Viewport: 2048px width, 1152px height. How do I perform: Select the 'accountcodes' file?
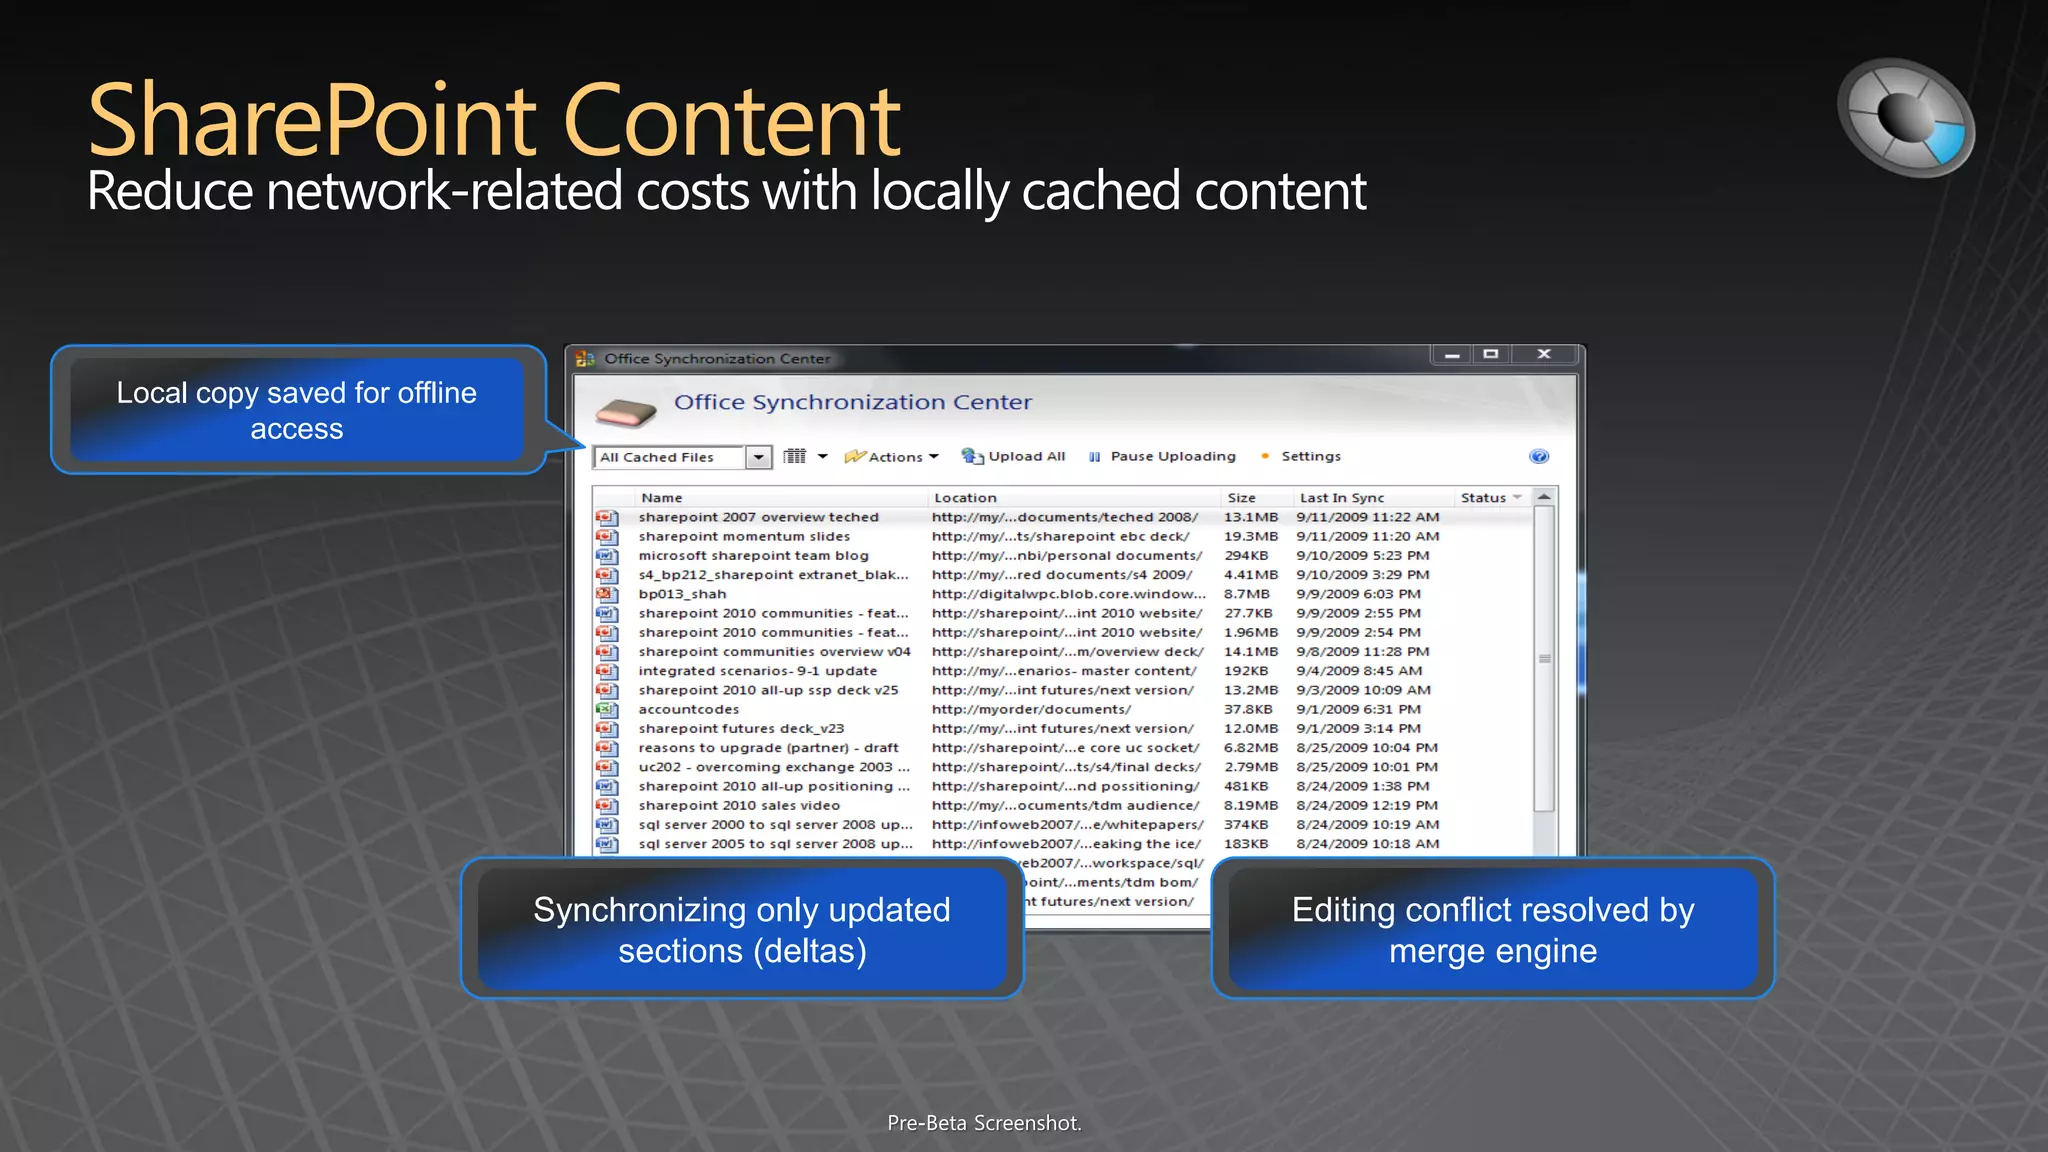click(x=1062, y=709)
